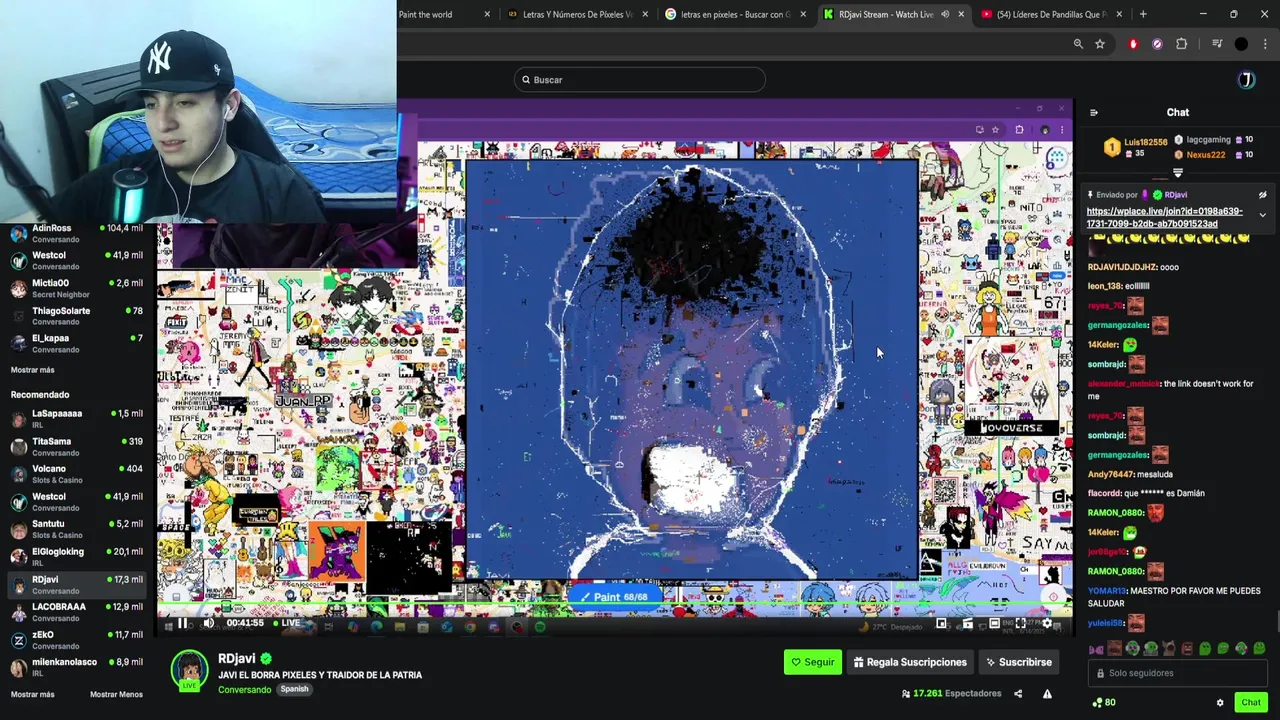The width and height of the screenshot is (1280, 720).
Task: Open pinned wplace.live link
Action: pos(1164,217)
